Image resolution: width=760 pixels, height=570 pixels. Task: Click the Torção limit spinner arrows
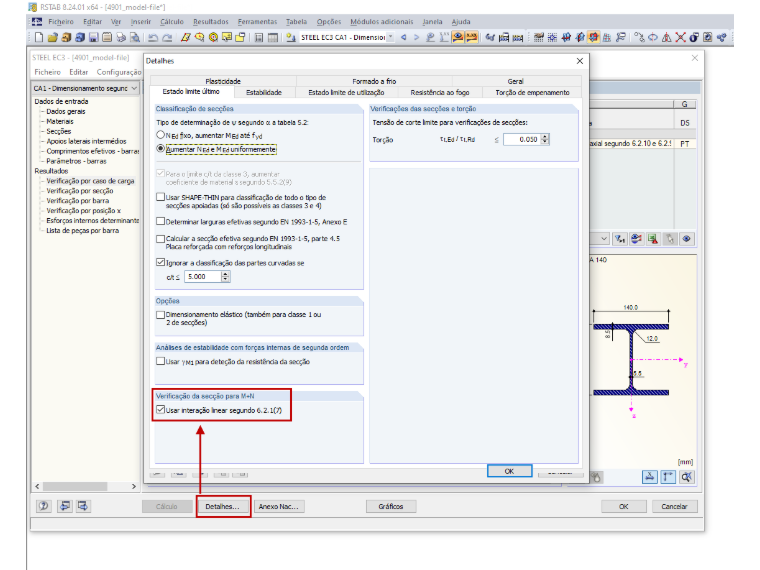click(x=545, y=139)
